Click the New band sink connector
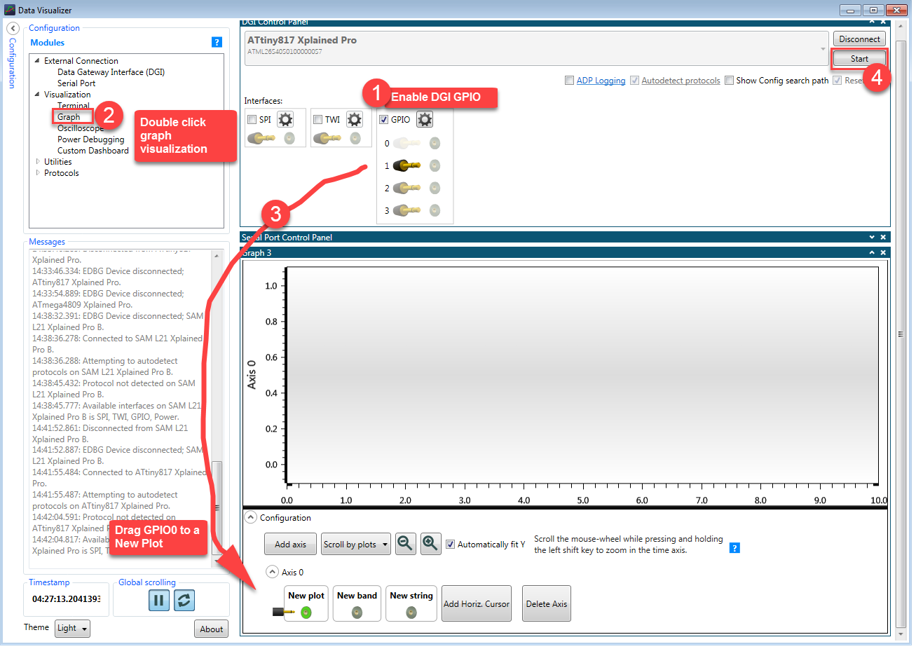 click(x=357, y=612)
